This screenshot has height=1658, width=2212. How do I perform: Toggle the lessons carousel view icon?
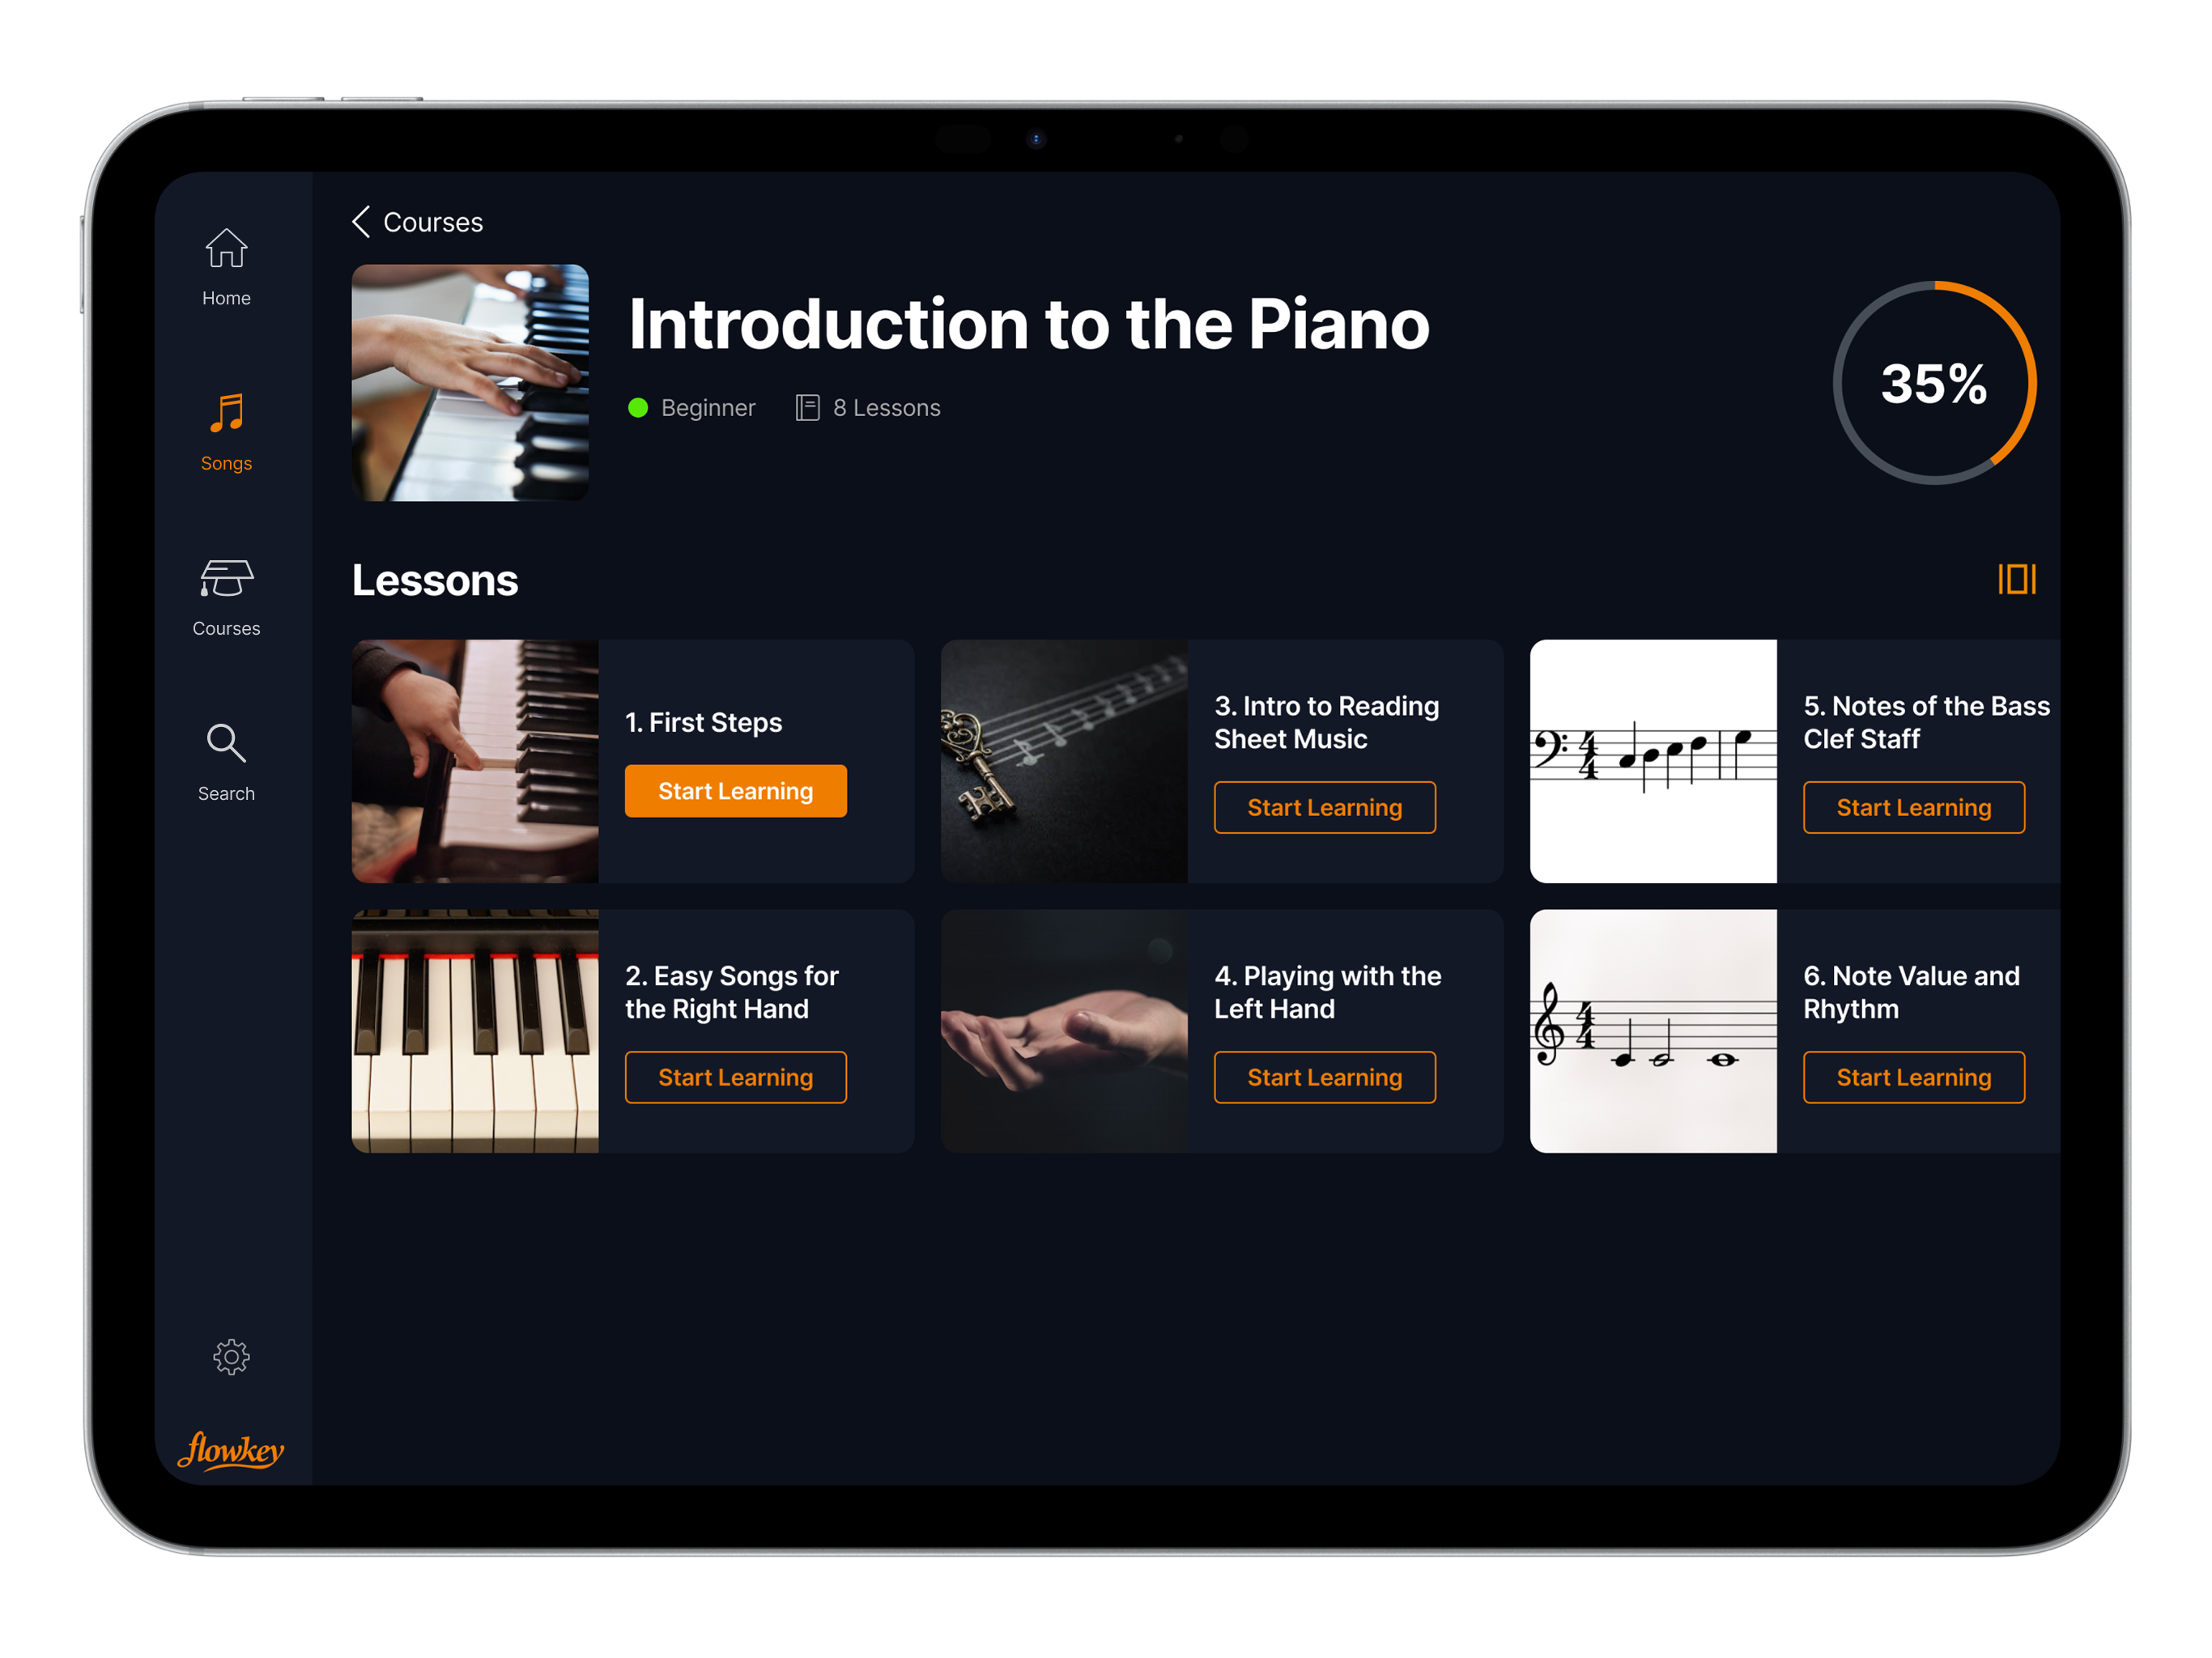(x=2017, y=579)
